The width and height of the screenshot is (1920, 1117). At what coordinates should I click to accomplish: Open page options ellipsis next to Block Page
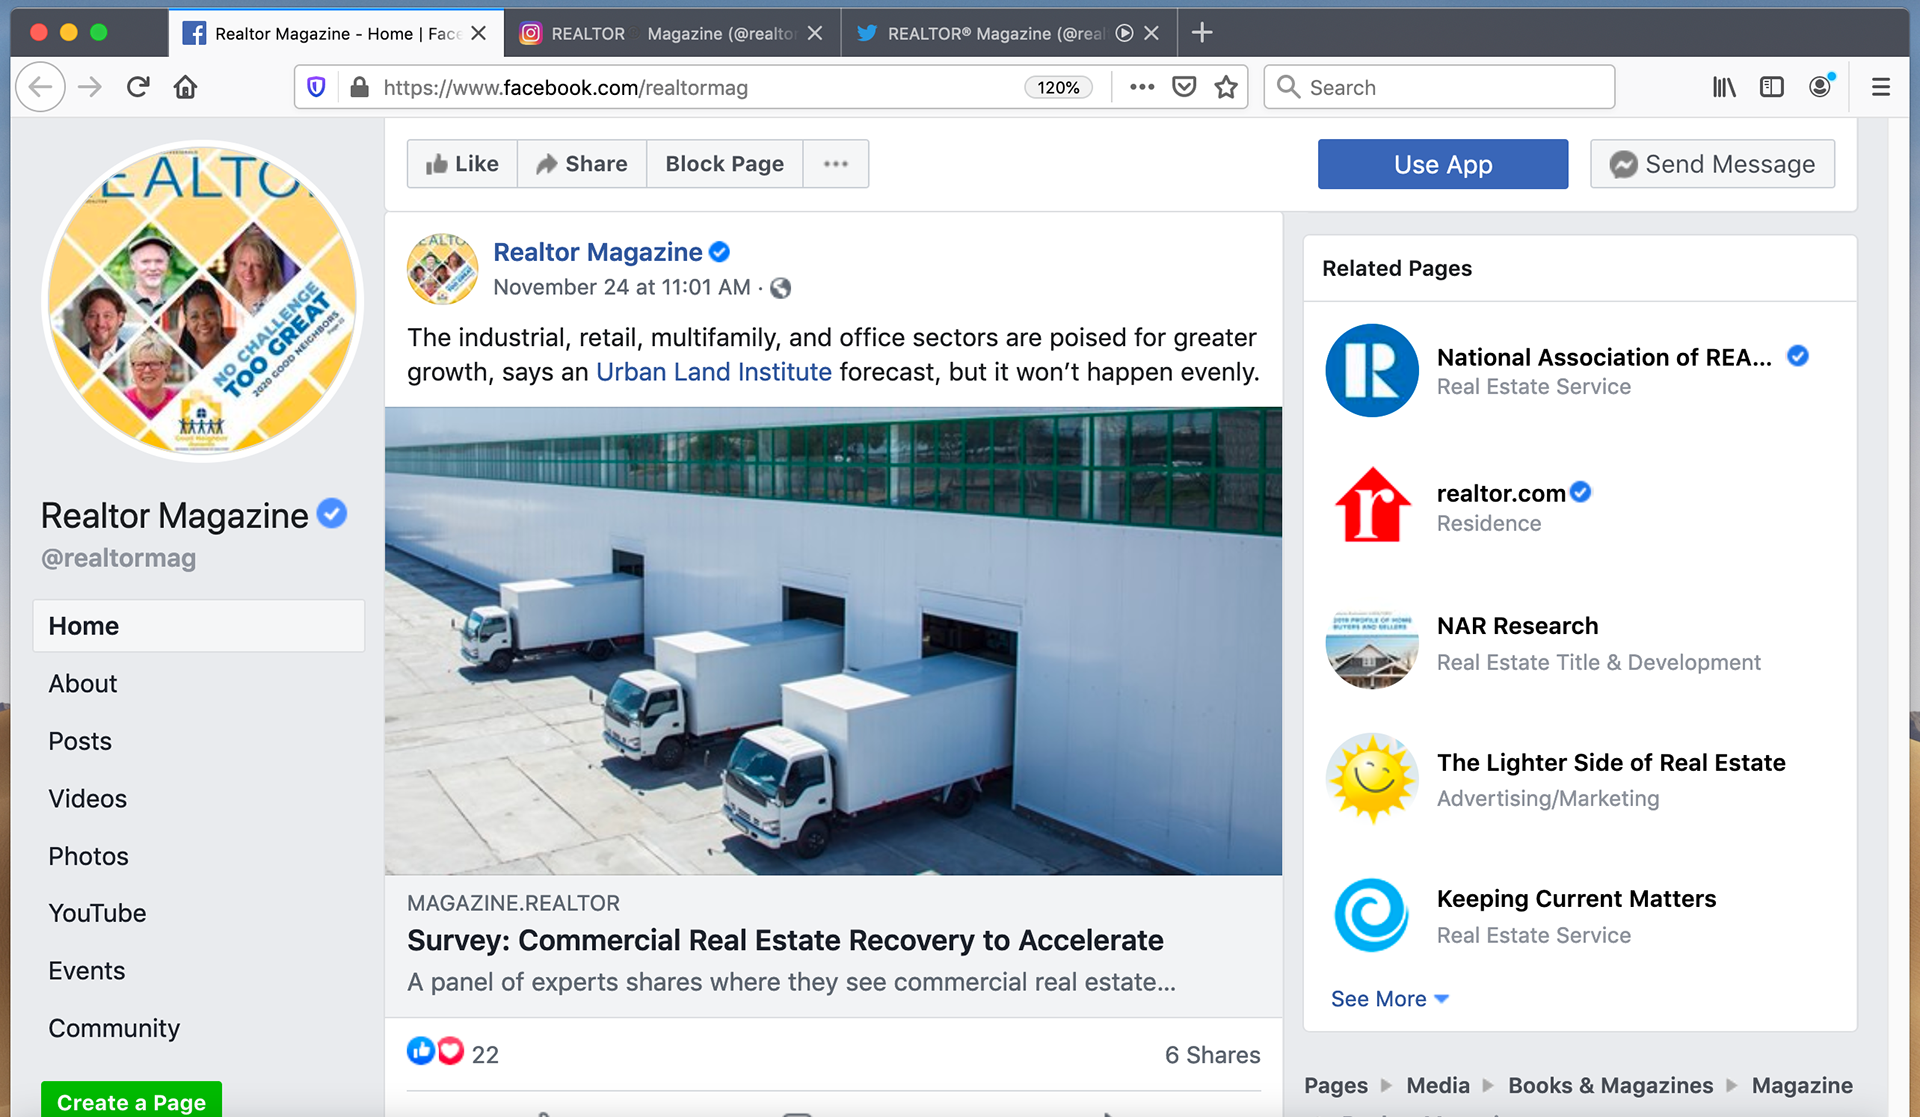pos(835,164)
